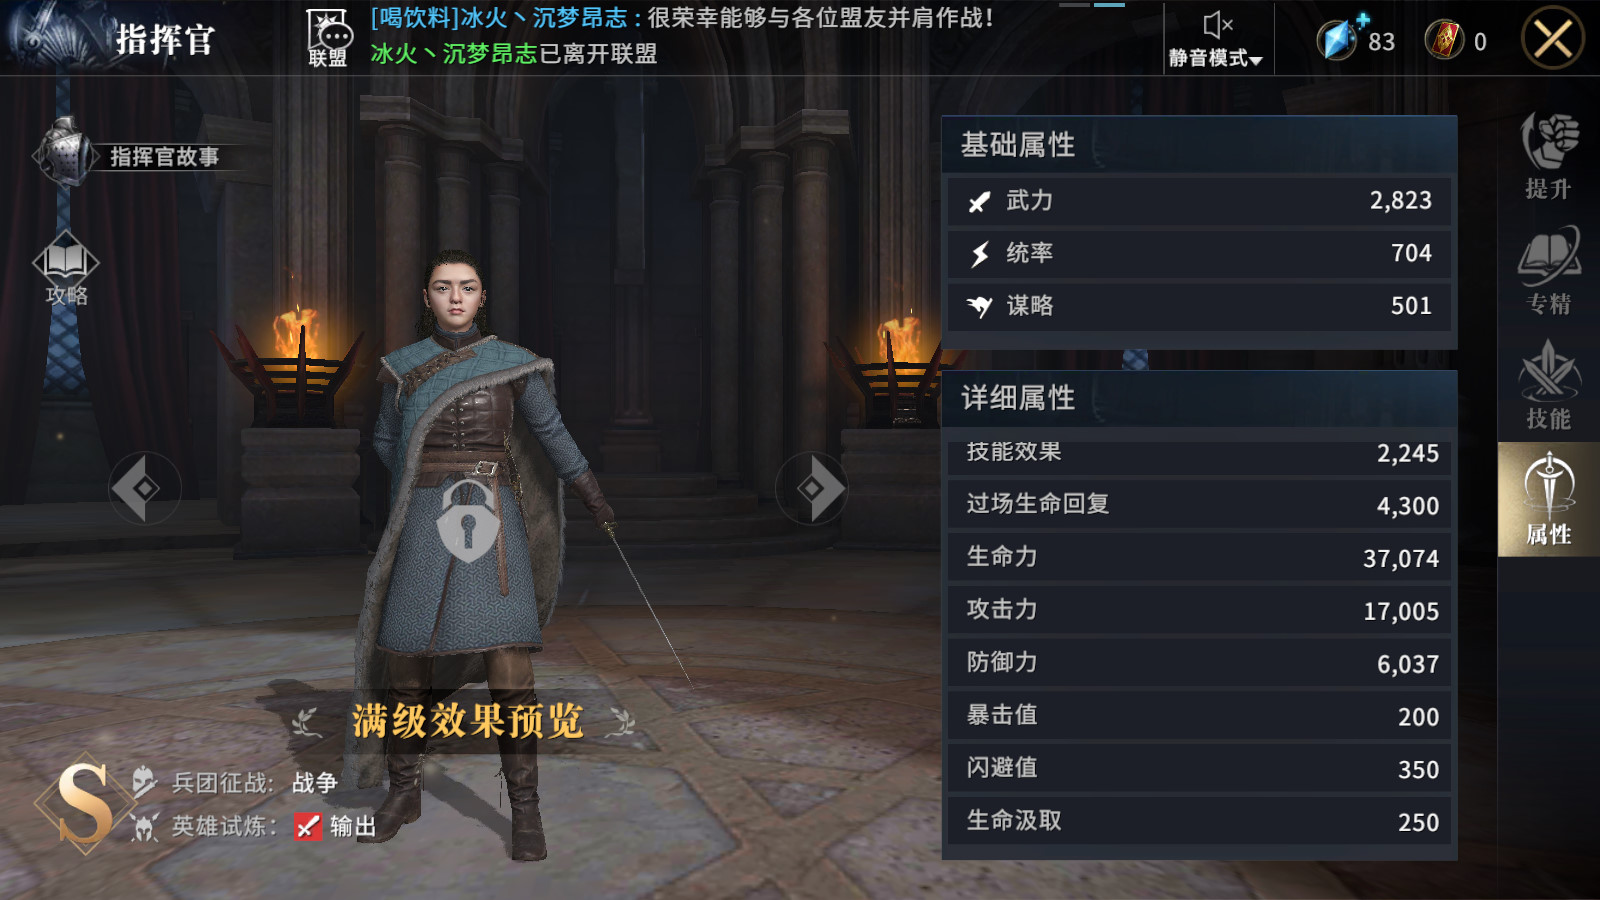The image size is (1600, 900).
Task: Open the 联盟 alliance chat icon
Action: pyautogui.click(x=328, y=38)
